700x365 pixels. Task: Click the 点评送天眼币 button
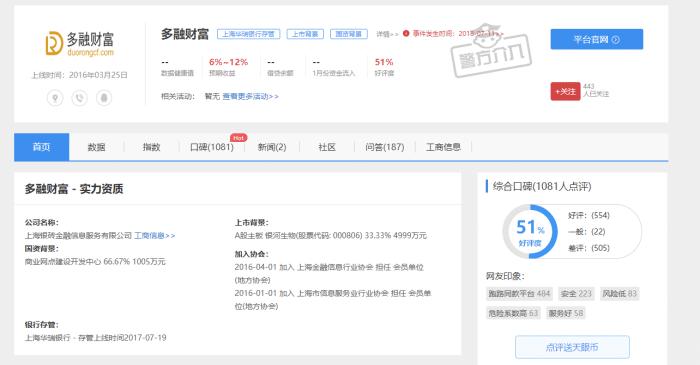[572, 347]
